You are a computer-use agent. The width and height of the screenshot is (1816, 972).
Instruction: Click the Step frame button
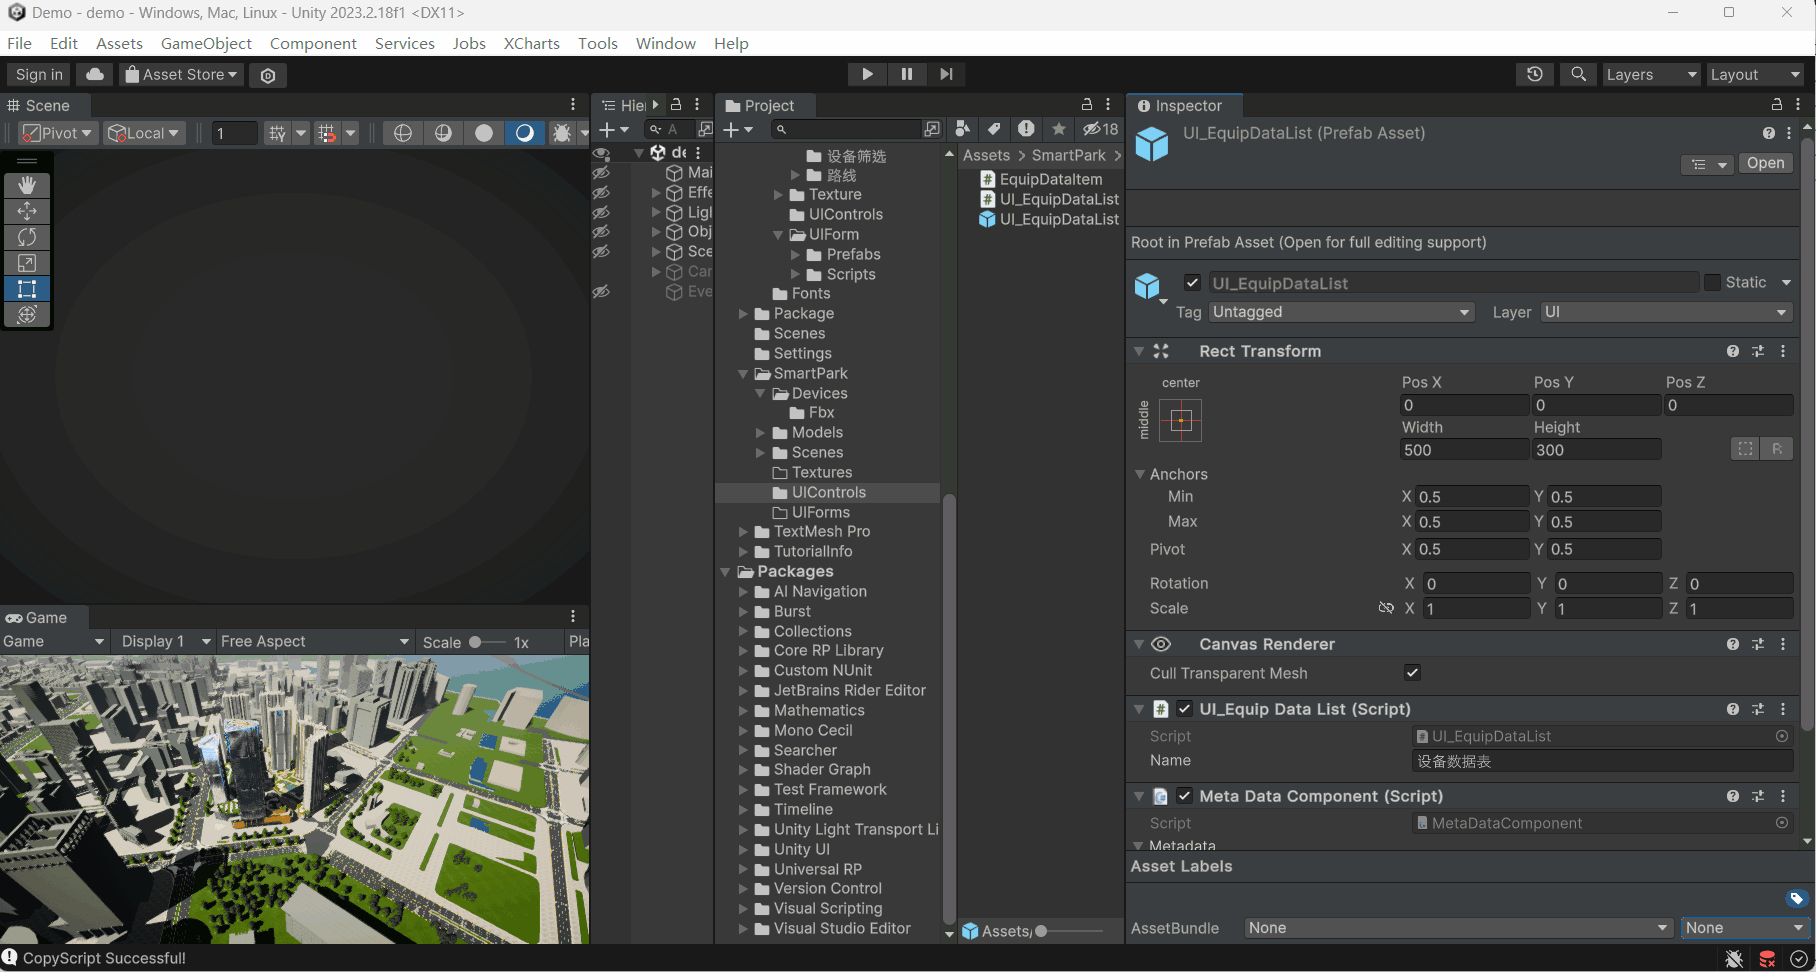946,74
